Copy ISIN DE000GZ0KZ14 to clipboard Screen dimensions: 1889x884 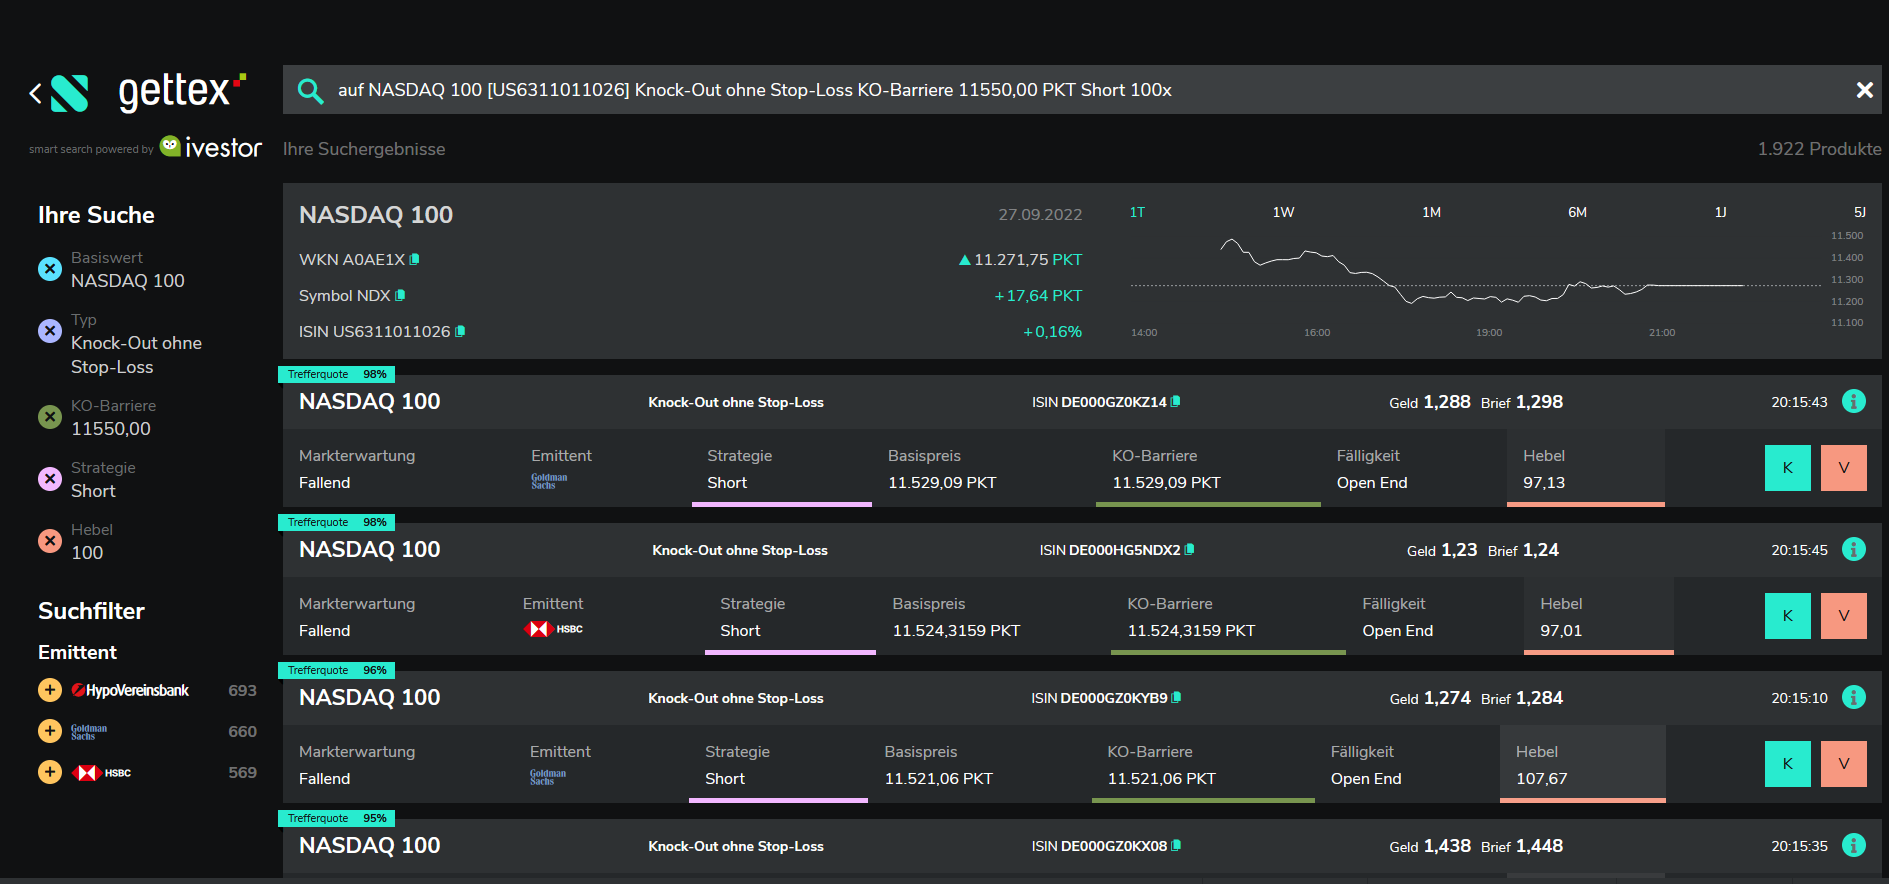(x=1176, y=401)
